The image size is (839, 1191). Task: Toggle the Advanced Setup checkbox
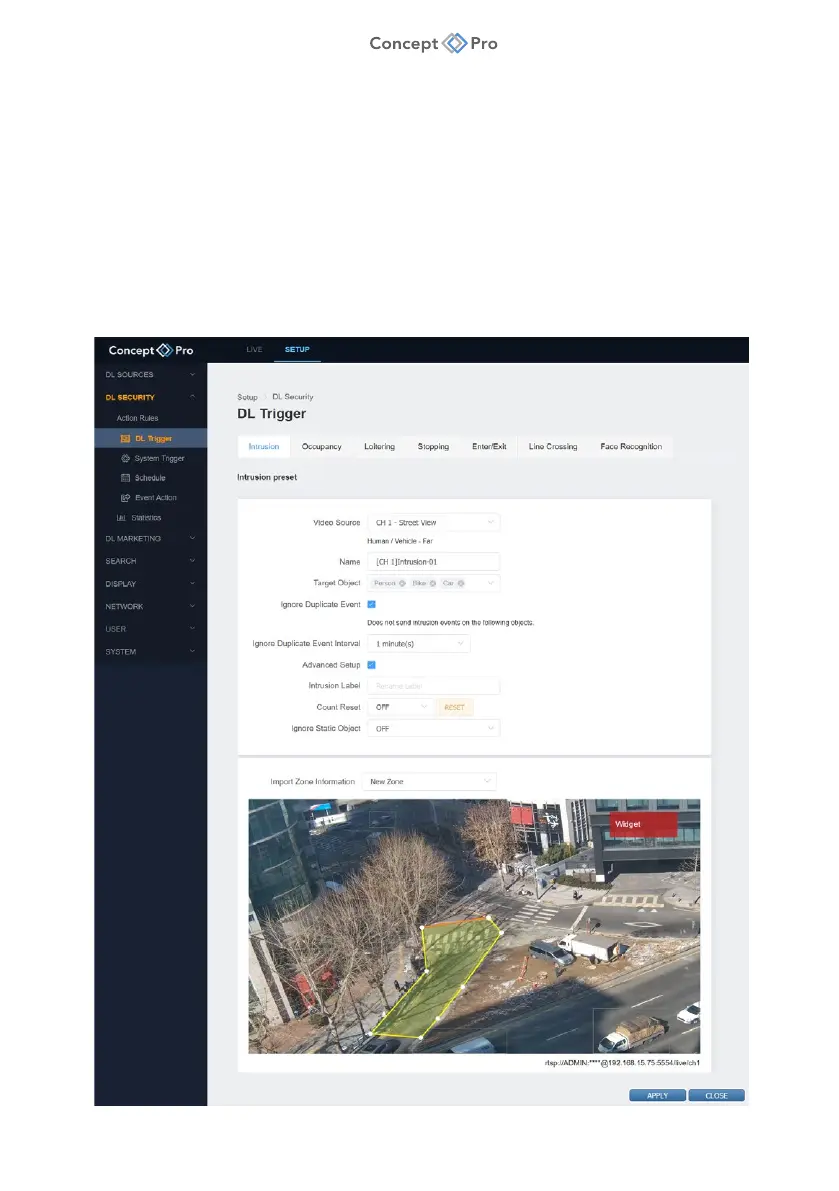[372, 665]
